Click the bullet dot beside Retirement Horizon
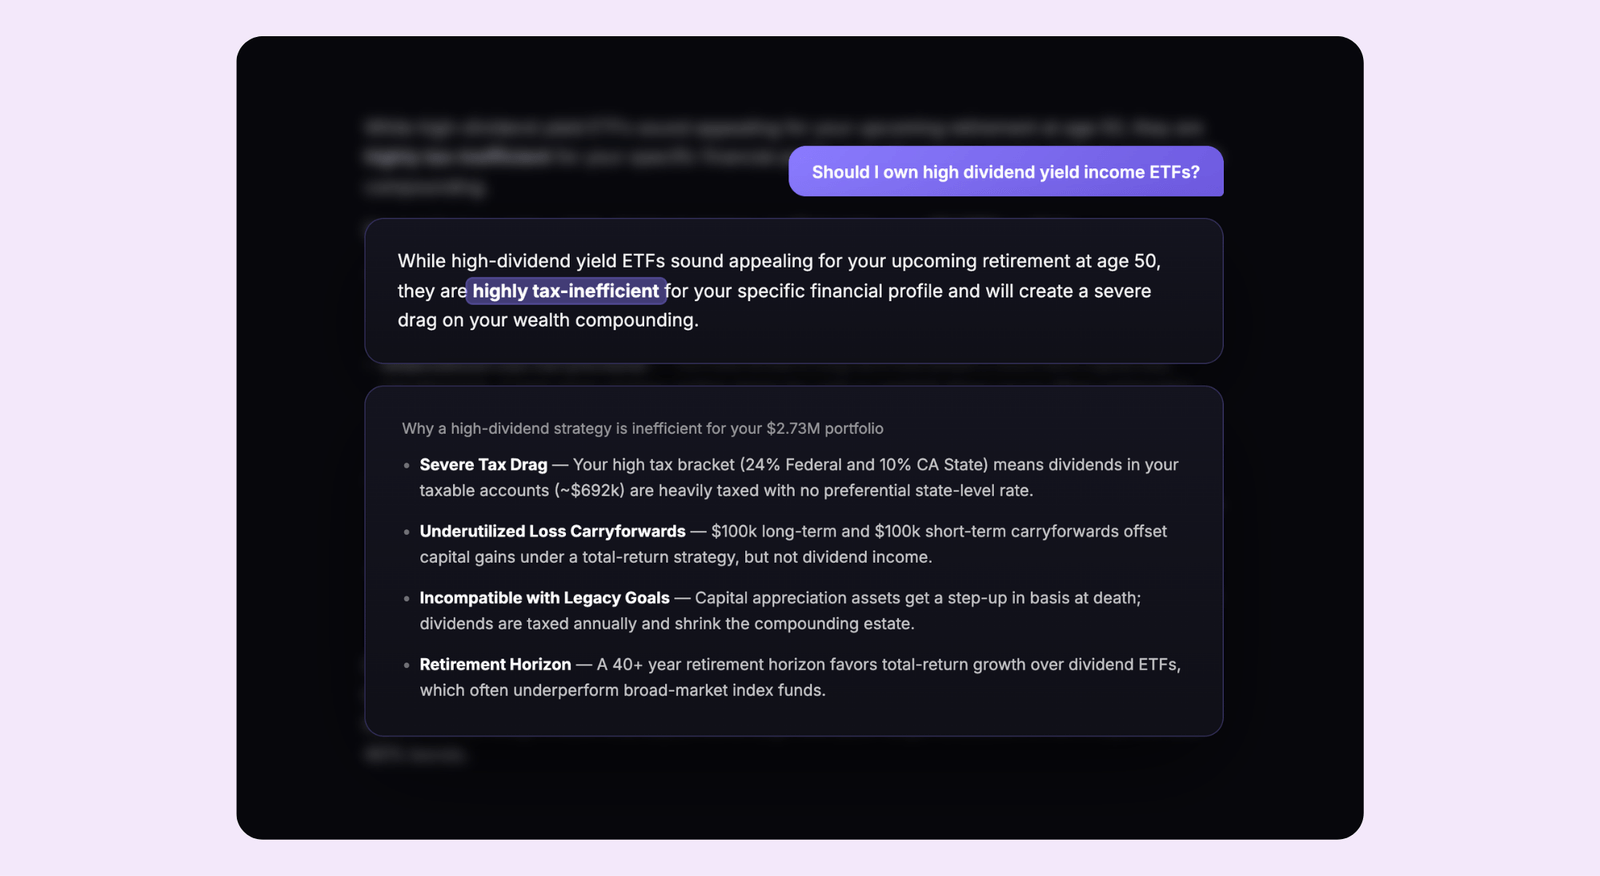Screen dimensions: 1600x876 pos(406,665)
